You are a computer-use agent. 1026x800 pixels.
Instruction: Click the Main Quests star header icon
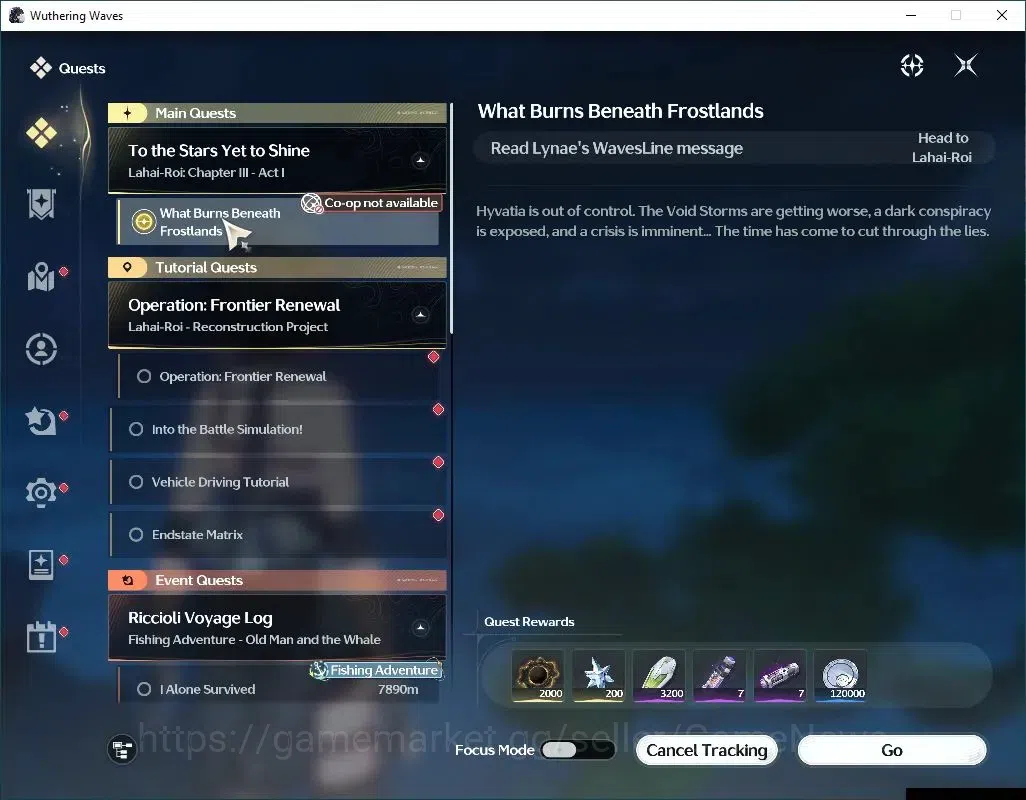[x=128, y=113]
